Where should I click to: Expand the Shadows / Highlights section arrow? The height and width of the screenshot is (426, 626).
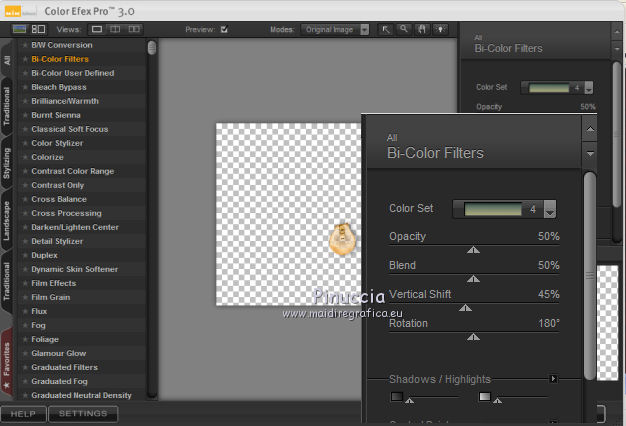tap(553, 378)
